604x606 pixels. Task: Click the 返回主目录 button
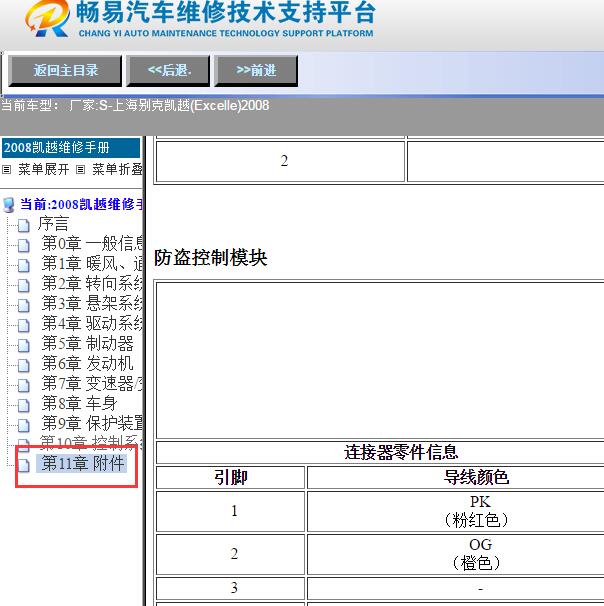pyautogui.click(x=65, y=71)
